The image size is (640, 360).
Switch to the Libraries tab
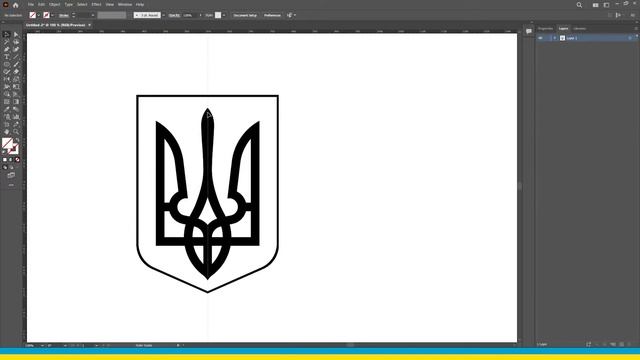579,29
